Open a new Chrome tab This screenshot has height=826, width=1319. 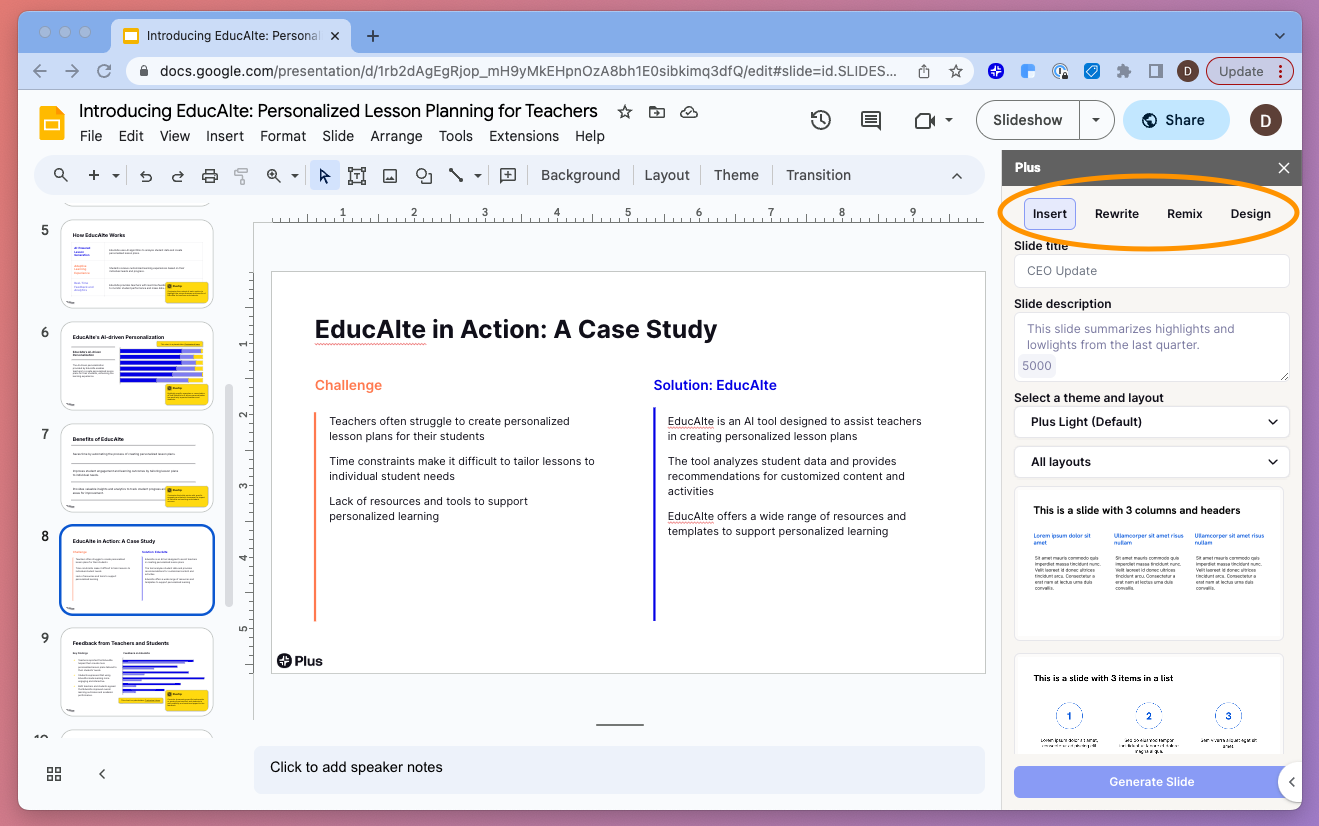click(373, 36)
